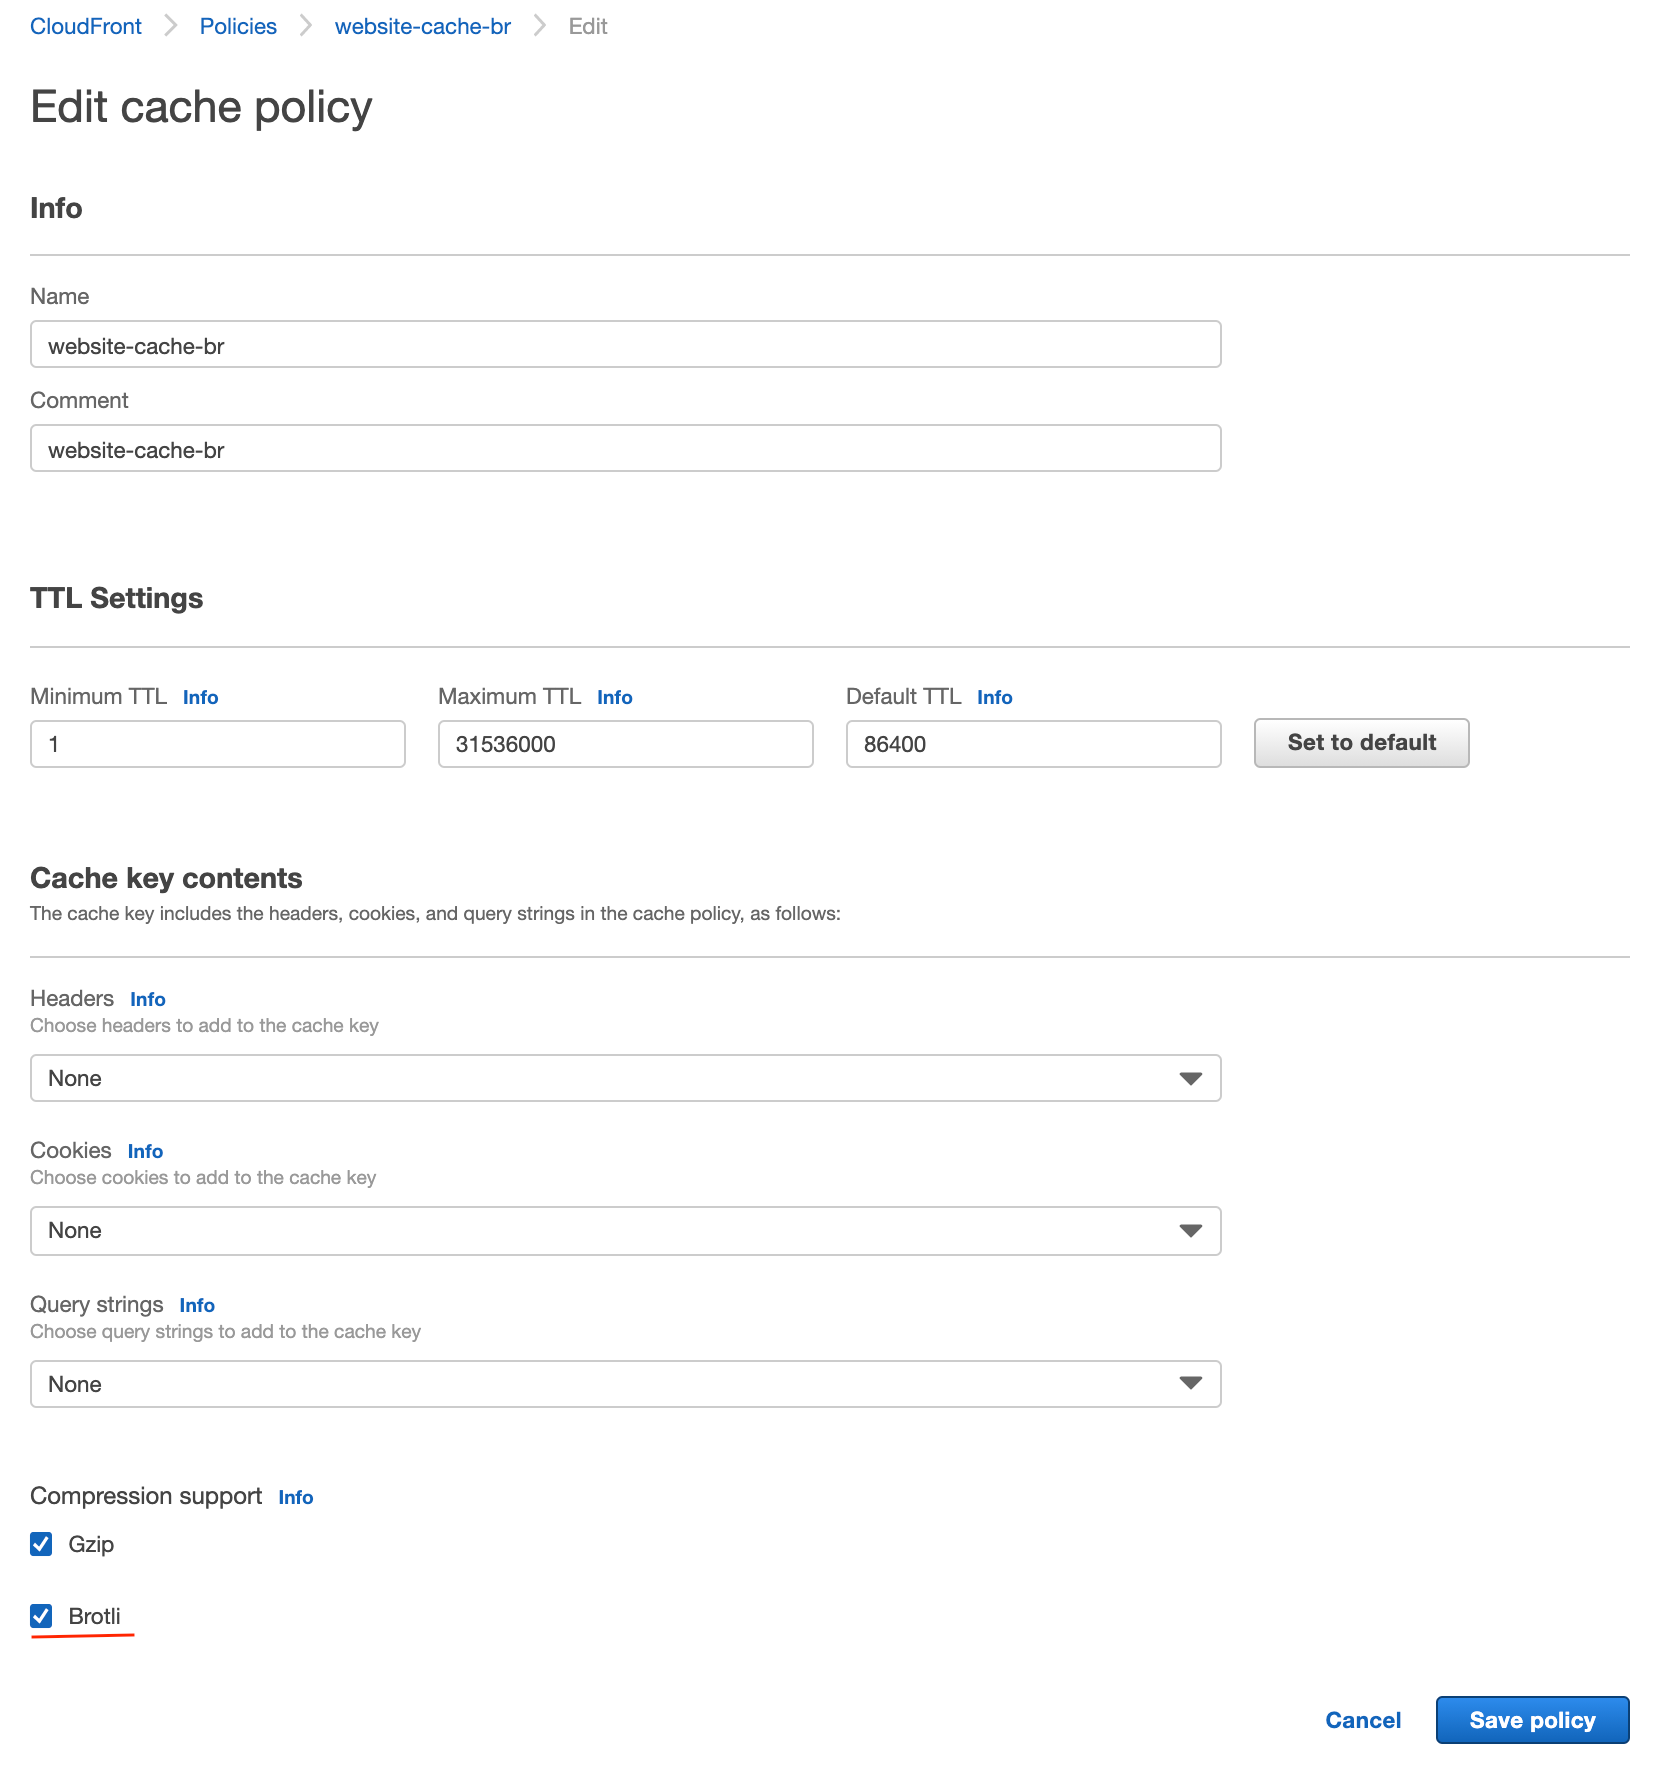The width and height of the screenshot is (1674, 1778).
Task: Click the Set to default button
Action: [x=1361, y=743]
